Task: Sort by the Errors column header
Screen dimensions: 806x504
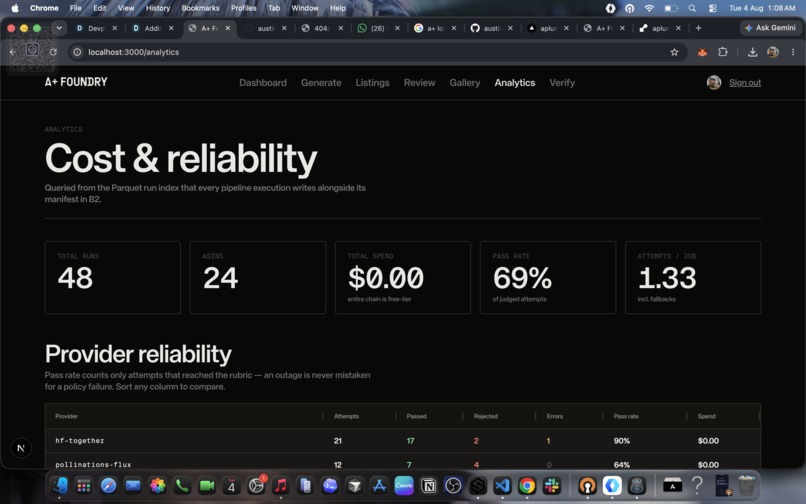Action: tap(555, 416)
